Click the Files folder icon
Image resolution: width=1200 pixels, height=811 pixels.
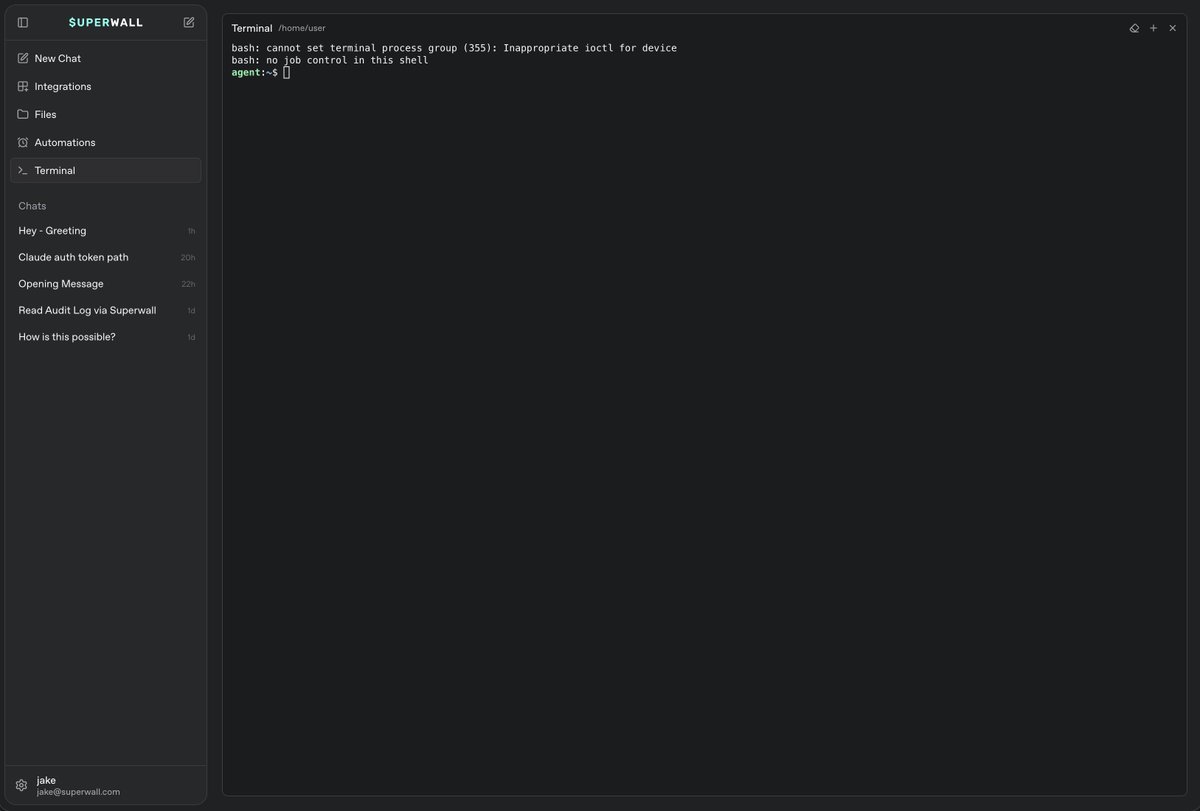click(x=23, y=114)
